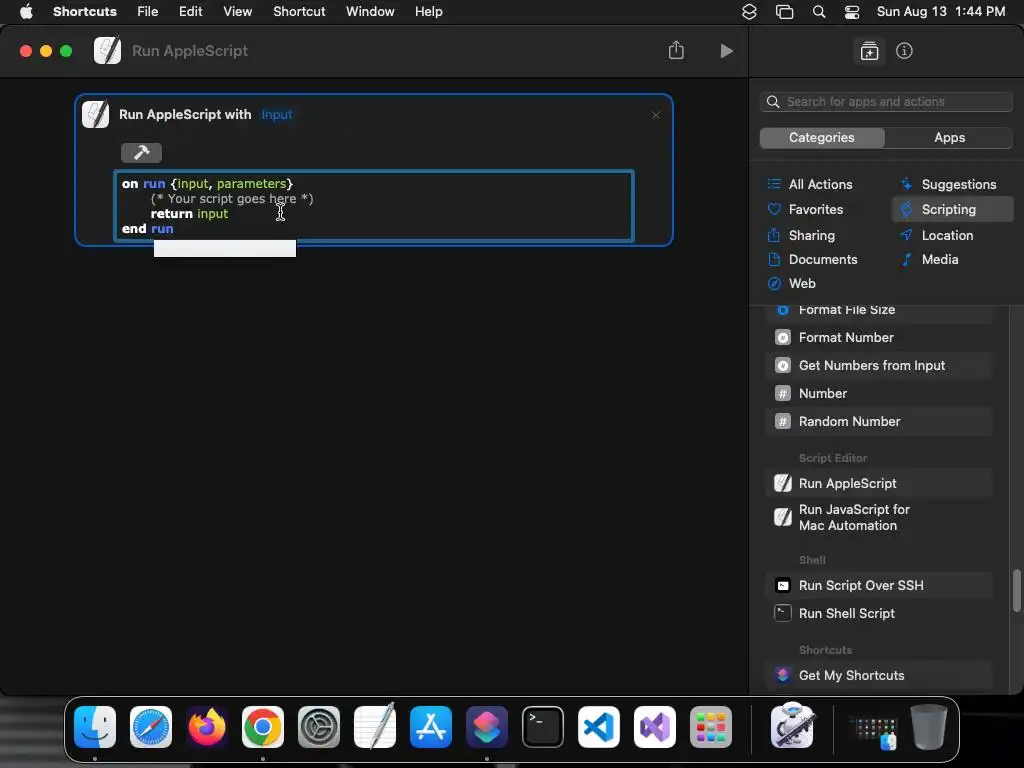
Task: Click the date and time in menu bar
Action: point(940,12)
